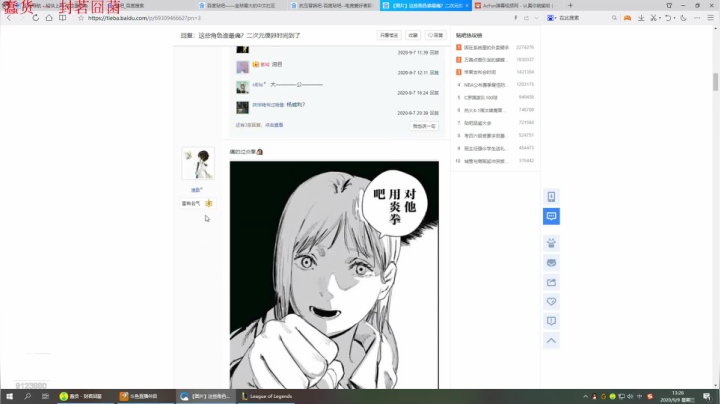Toggle night mode moon icon

683,18
